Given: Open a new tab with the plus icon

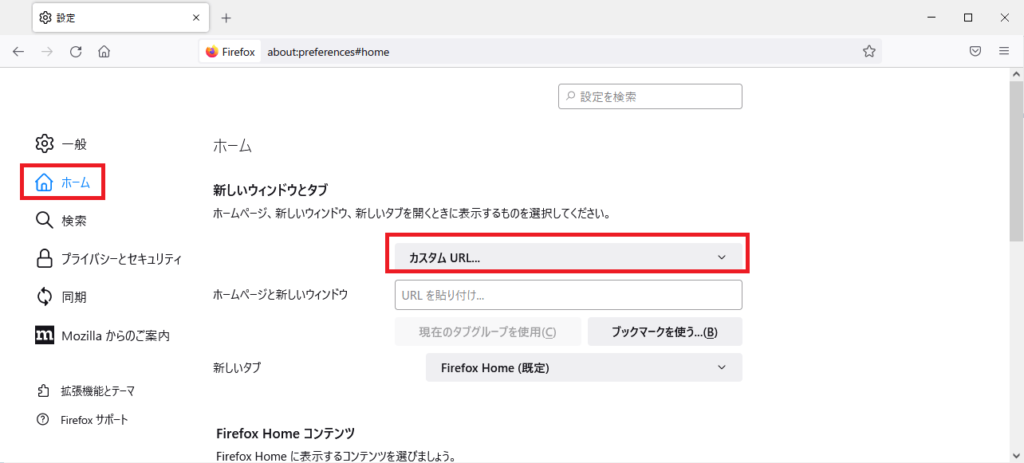Looking at the screenshot, I should coord(226,18).
